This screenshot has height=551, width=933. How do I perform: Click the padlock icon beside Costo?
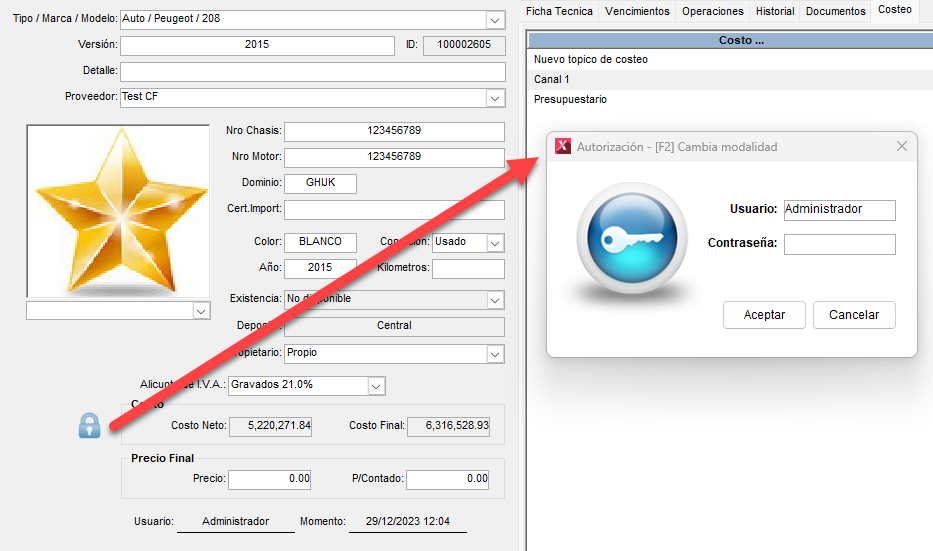(x=89, y=425)
